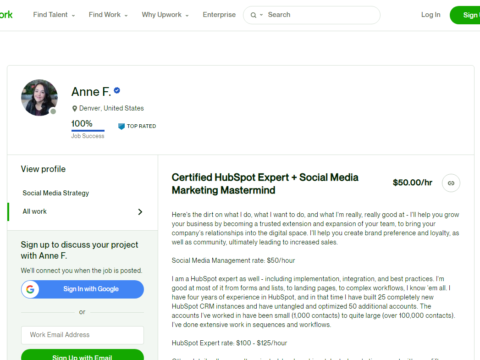This screenshot has height=360, width=480.
Task: Sign in with Google button
Action: coord(82,289)
